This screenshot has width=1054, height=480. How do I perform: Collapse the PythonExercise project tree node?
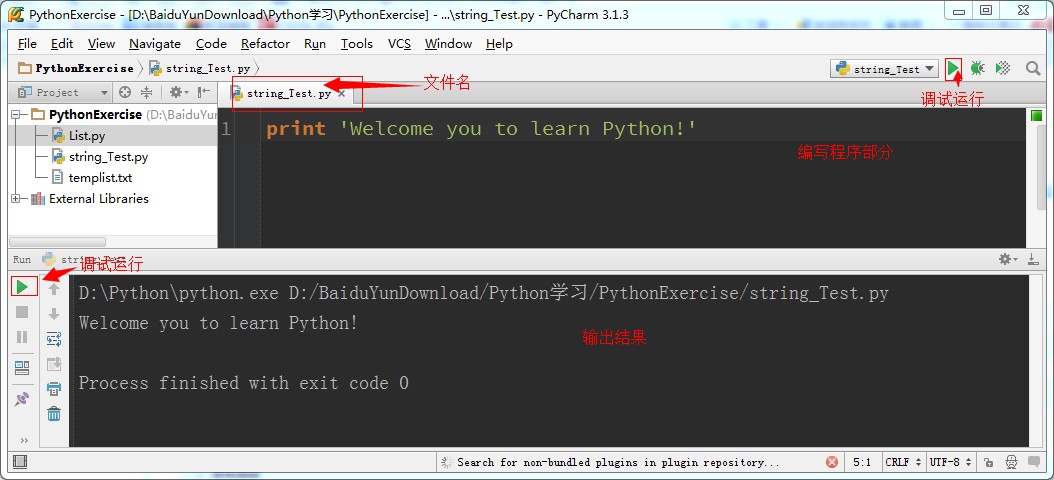click(16, 114)
